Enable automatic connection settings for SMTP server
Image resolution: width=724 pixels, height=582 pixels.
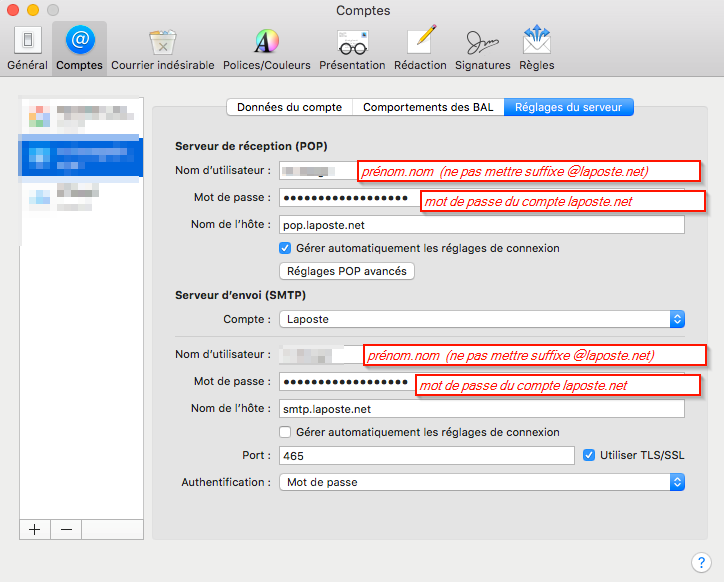pyautogui.click(x=285, y=432)
